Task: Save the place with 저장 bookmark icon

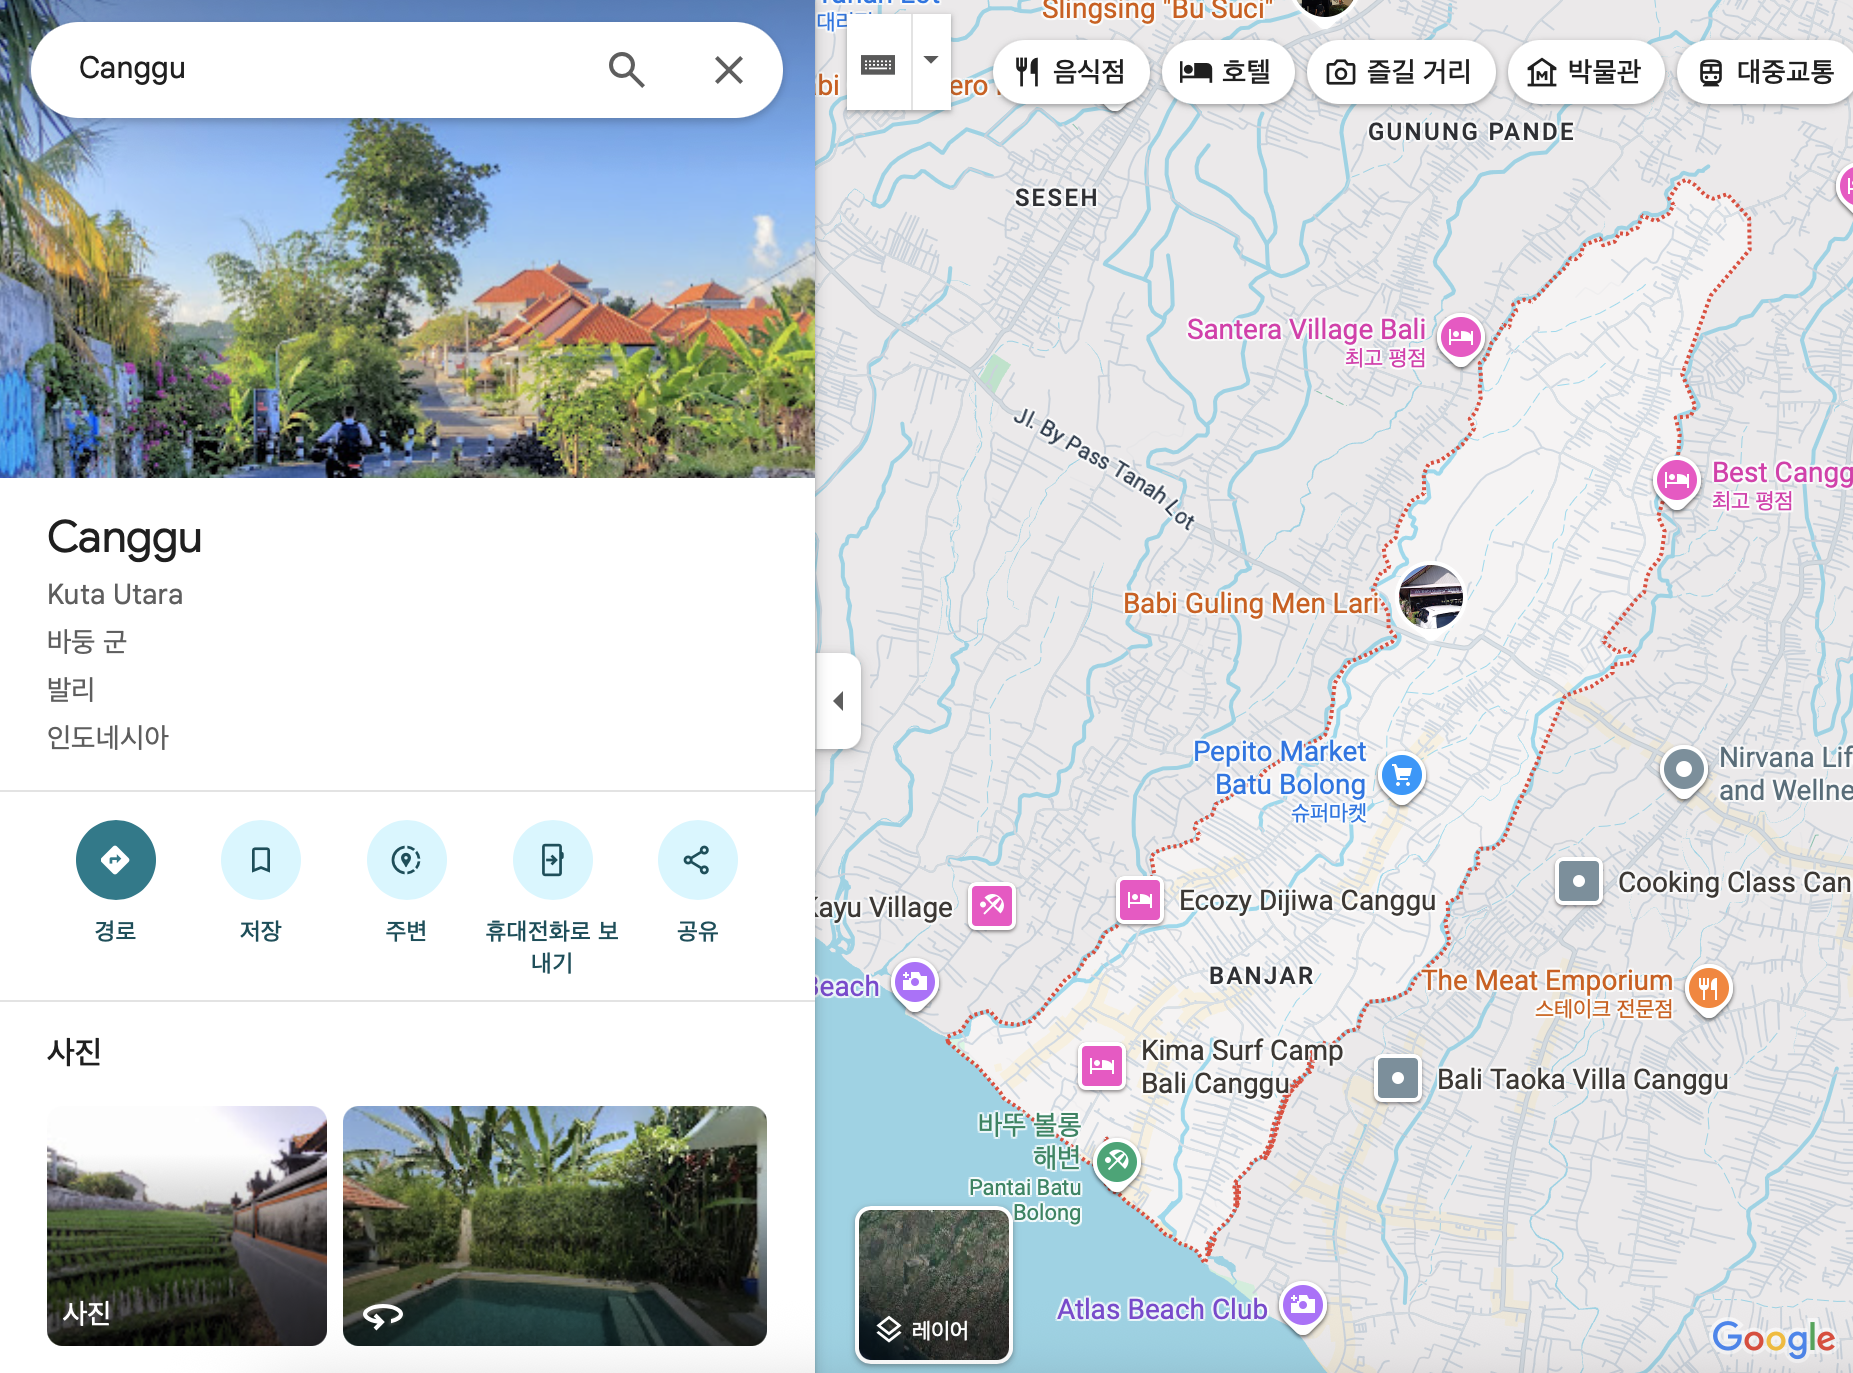Action: 261,860
